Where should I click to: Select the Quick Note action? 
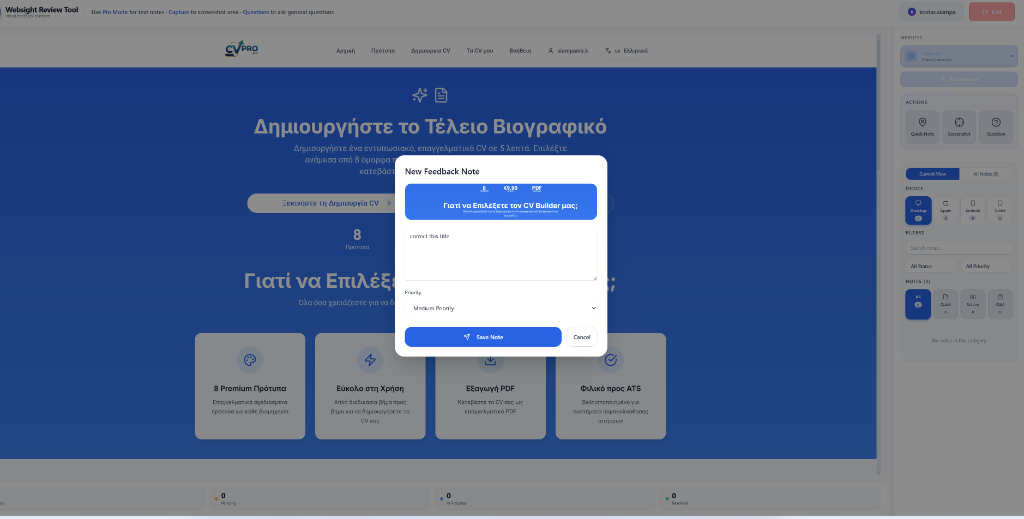click(922, 127)
